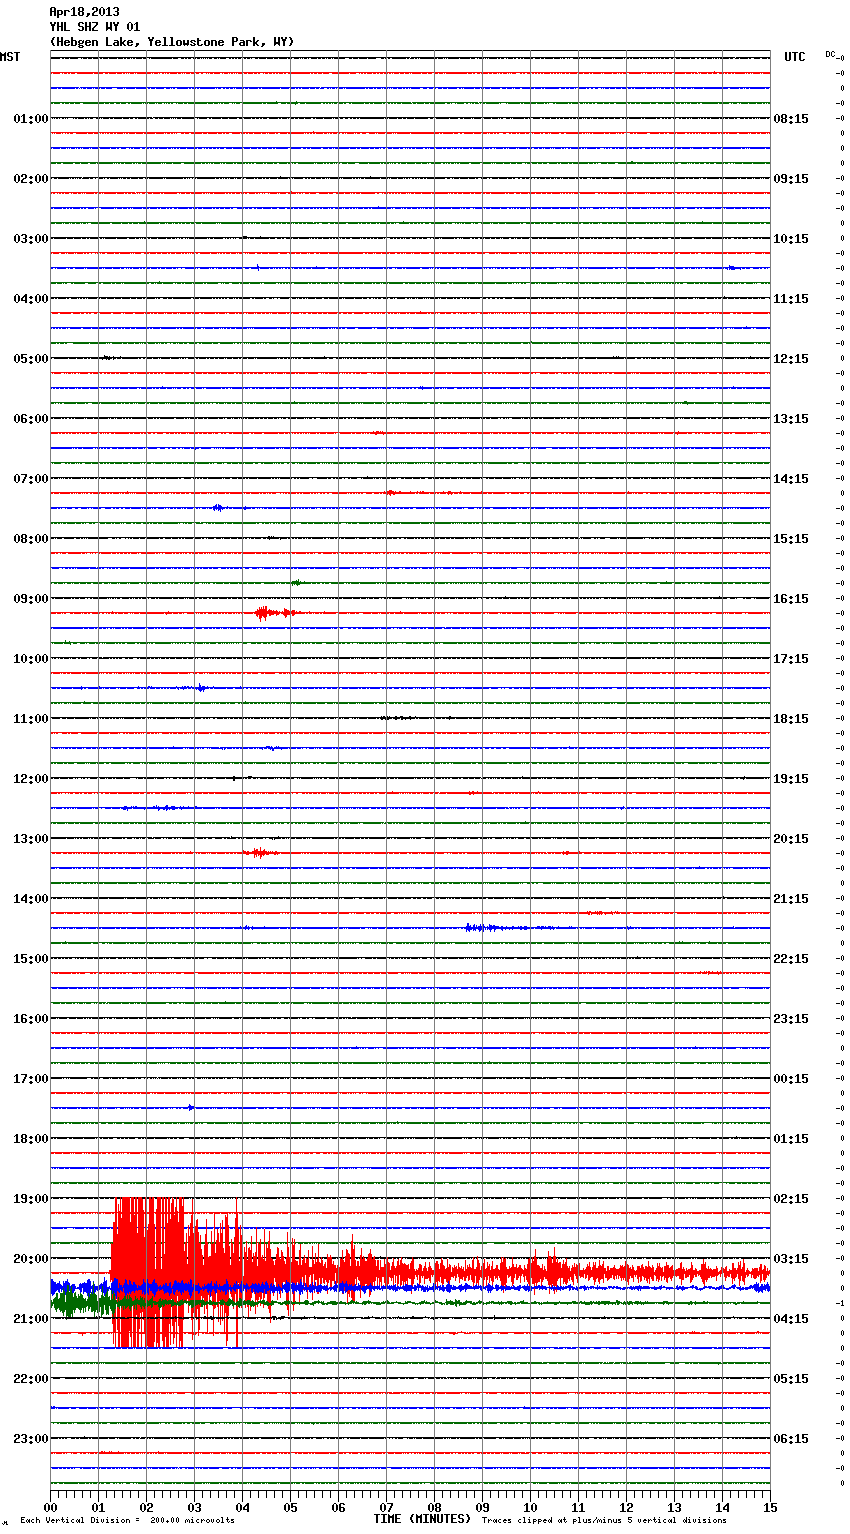Select the 14:00 MST row label

[30, 899]
